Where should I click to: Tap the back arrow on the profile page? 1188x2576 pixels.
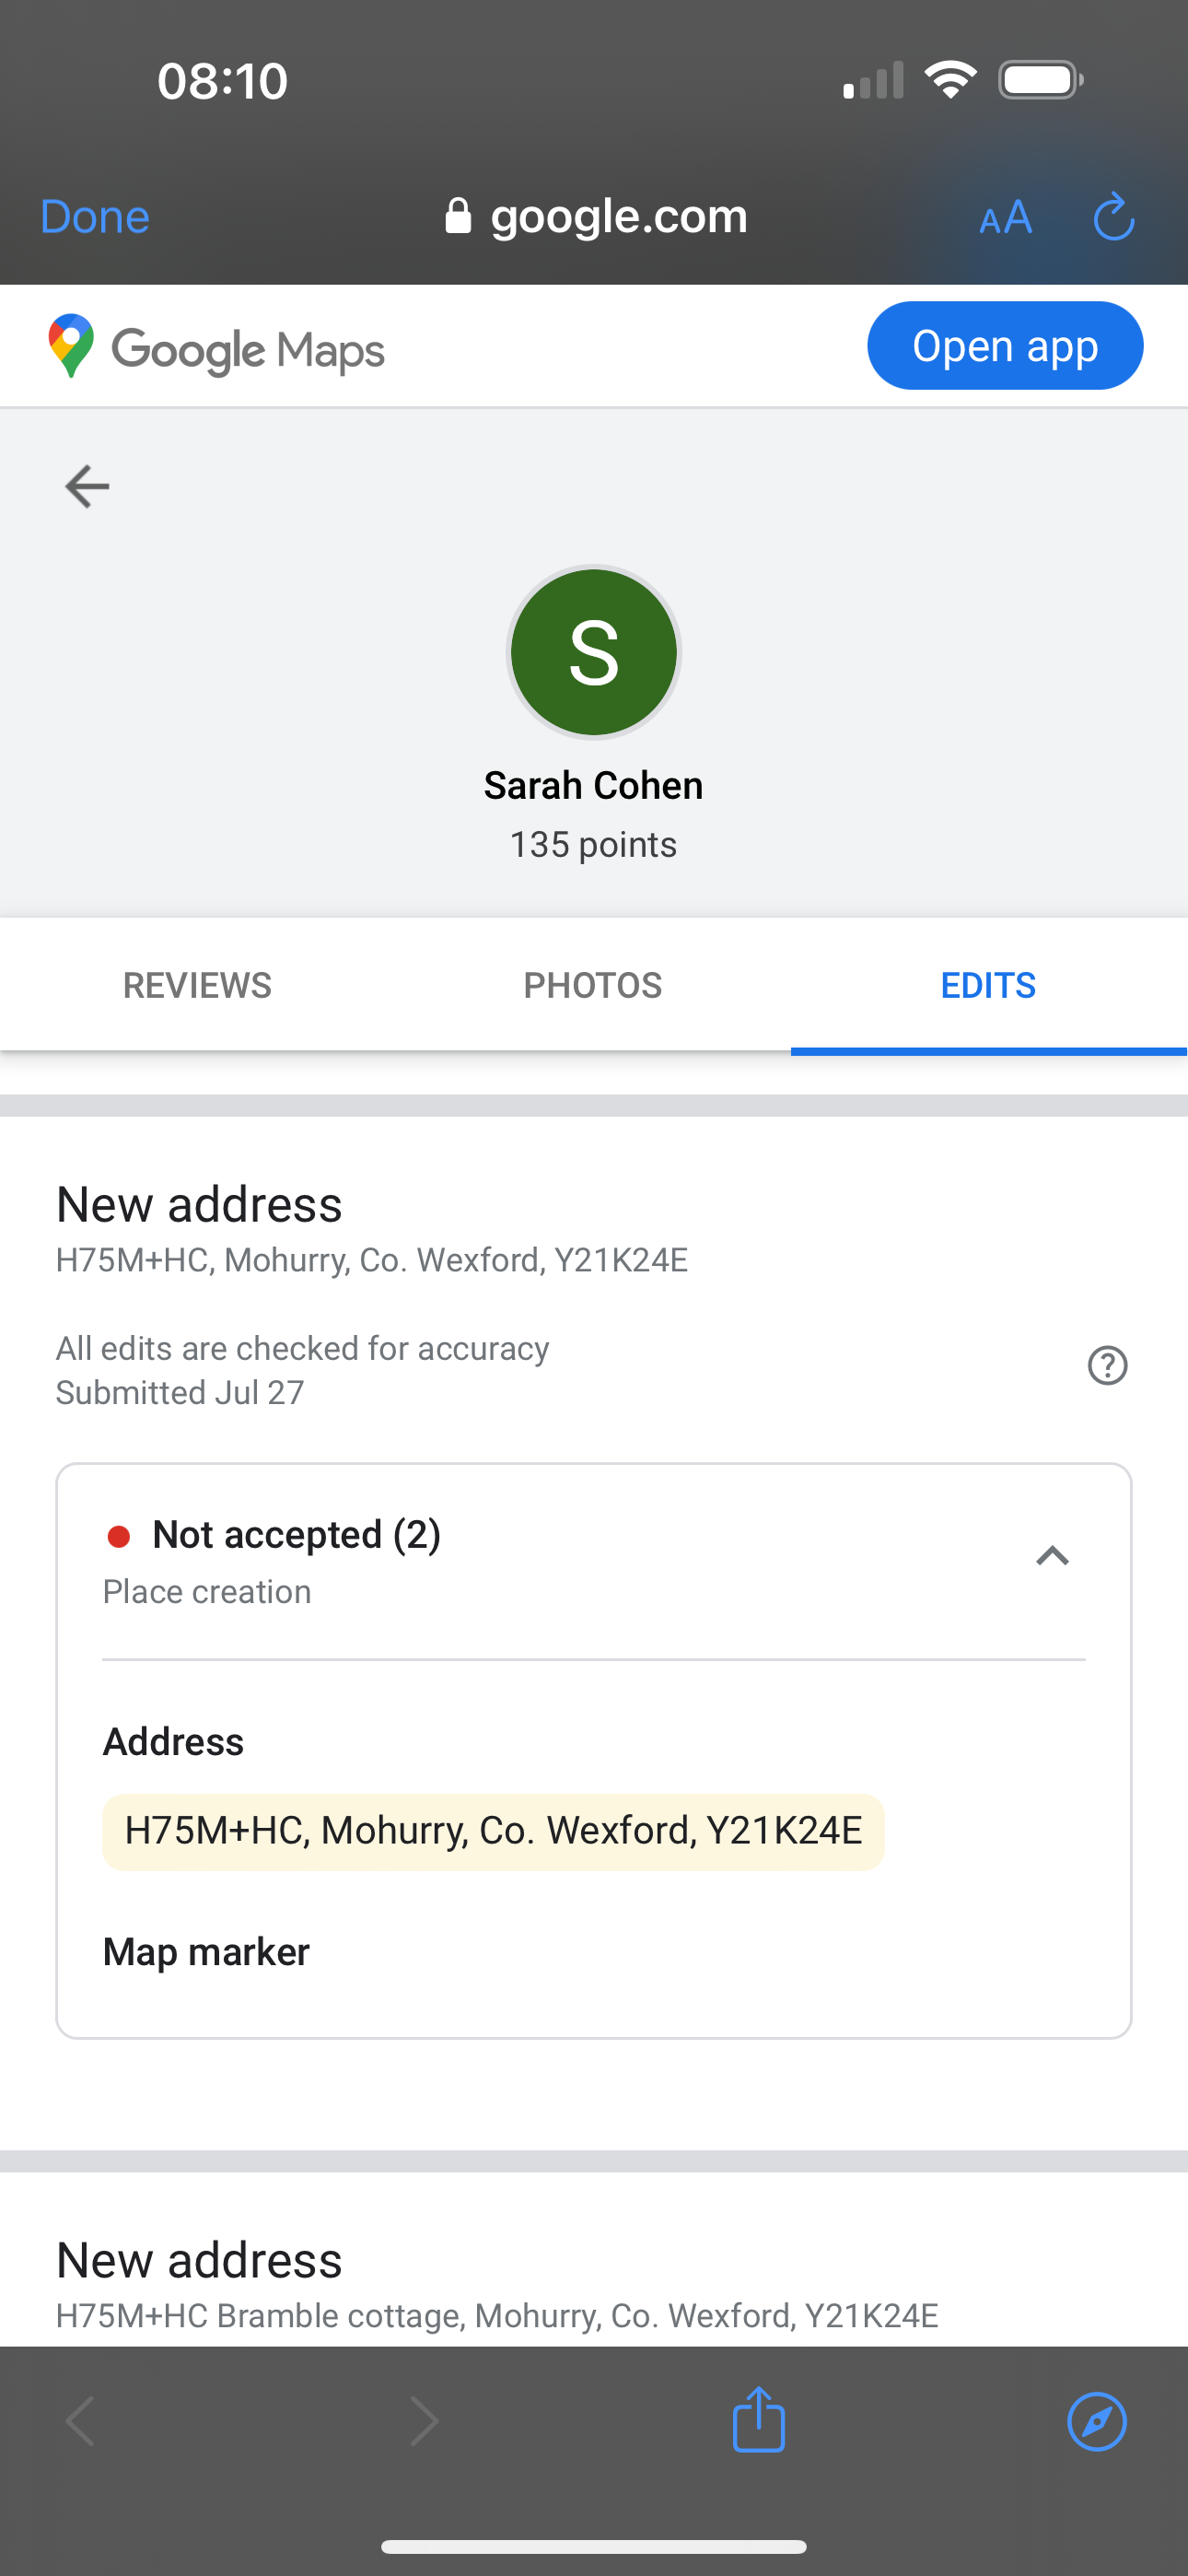click(87, 487)
